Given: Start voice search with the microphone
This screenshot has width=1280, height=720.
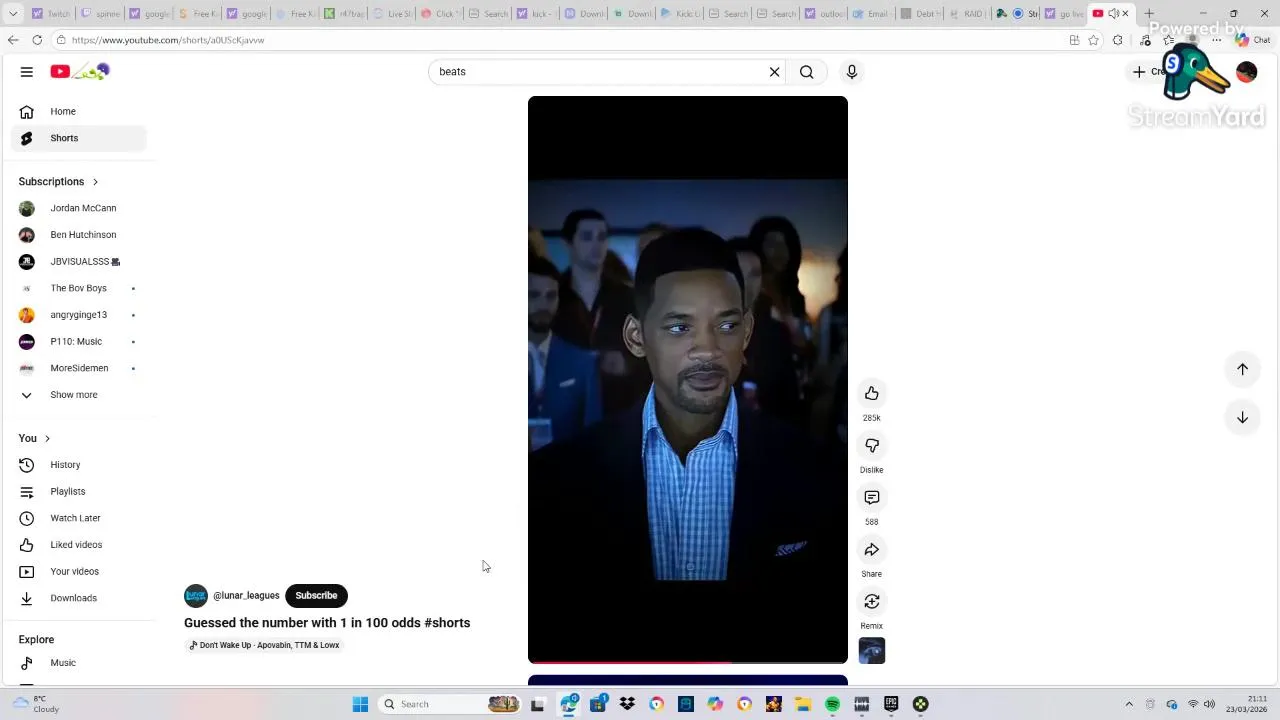Looking at the screenshot, I should coord(852,72).
